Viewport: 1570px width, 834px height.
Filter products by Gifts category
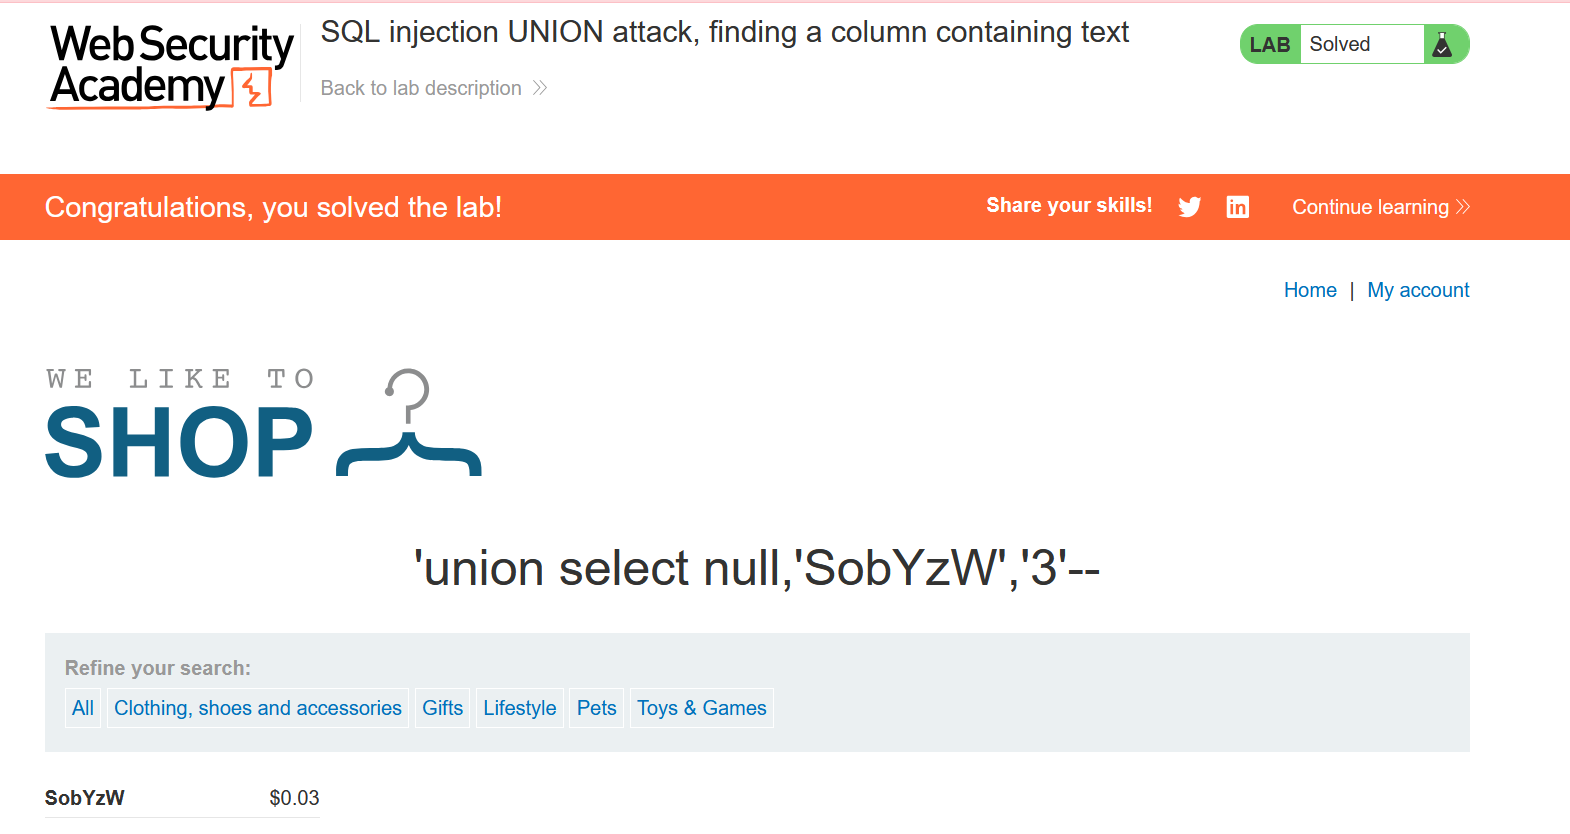pyautogui.click(x=442, y=708)
